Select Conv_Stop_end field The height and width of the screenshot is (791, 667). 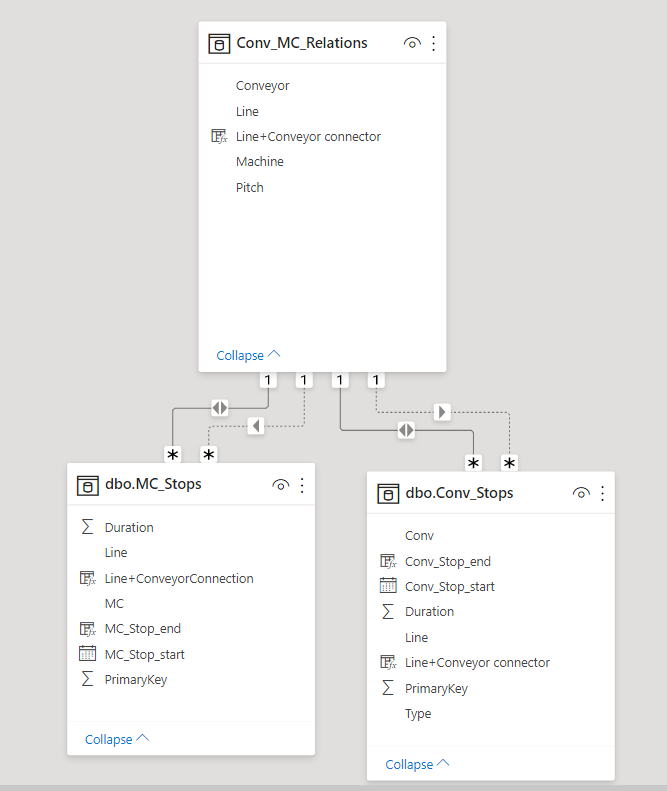[x=448, y=561]
